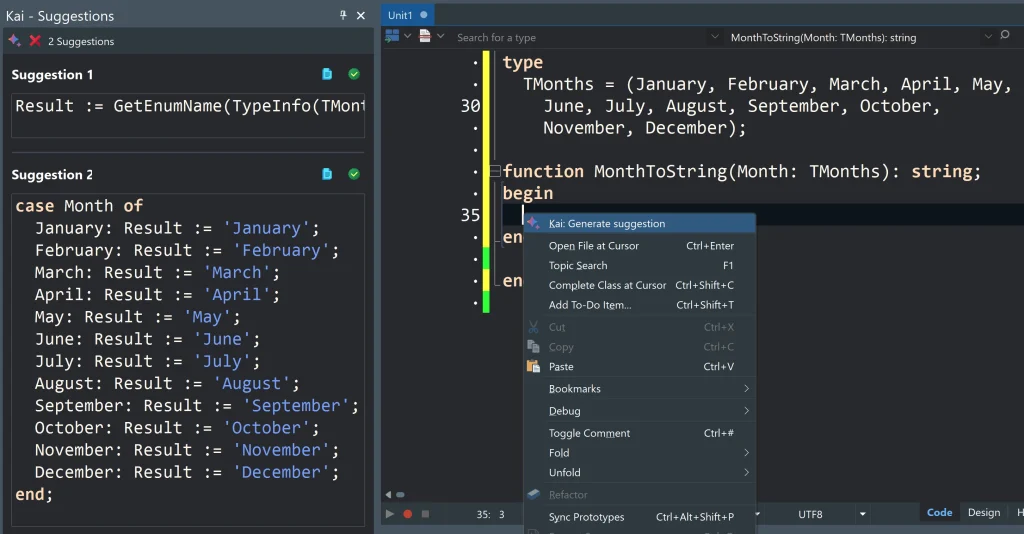Viewport: 1024px width, 534px height.
Task: Copy Suggestion 2 with the blue document icon
Action: [327, 174]
